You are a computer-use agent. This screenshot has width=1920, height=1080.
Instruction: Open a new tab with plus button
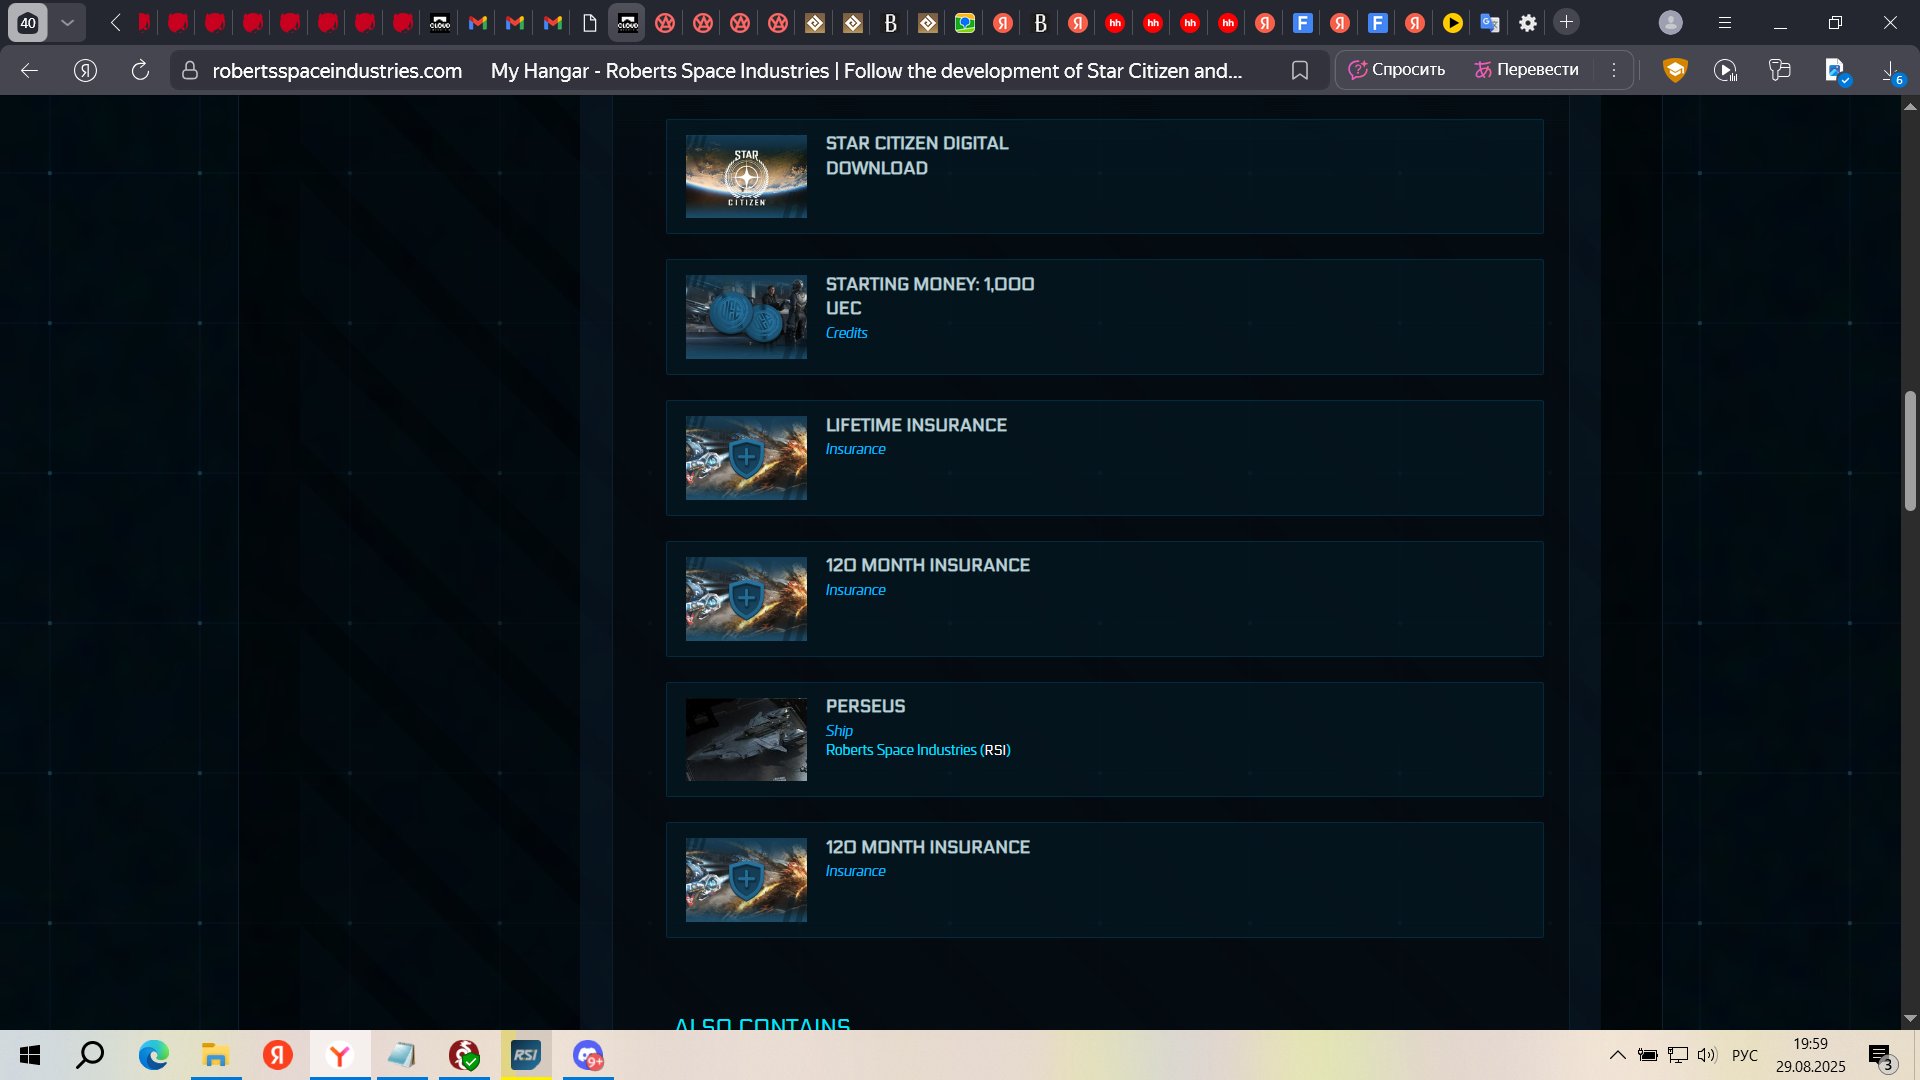1566,22
